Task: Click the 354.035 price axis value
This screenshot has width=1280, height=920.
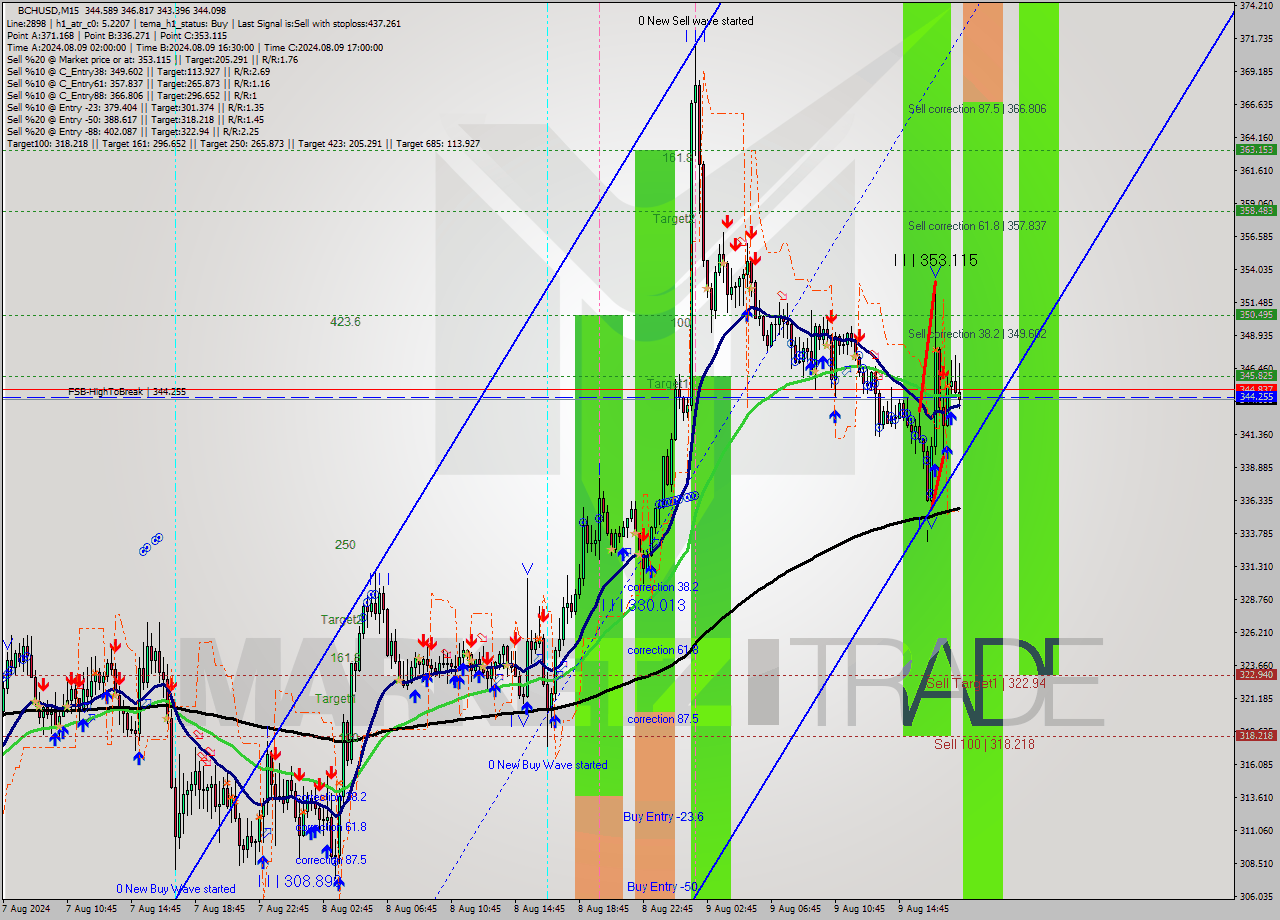Action: [1255, 270]
